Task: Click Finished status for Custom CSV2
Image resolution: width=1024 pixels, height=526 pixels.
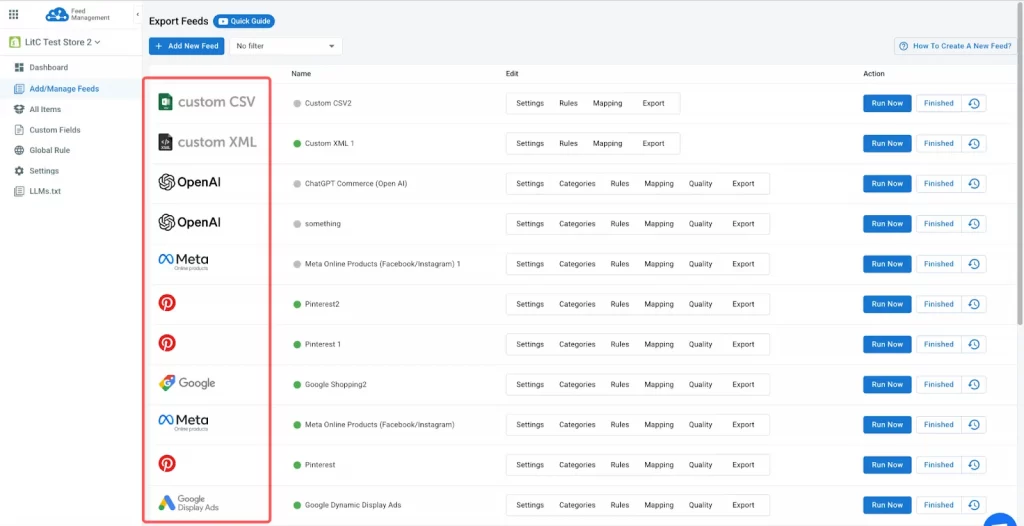Action: pos(938,103)
